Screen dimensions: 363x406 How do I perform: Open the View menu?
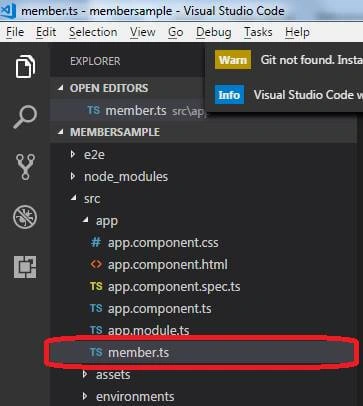[x=143, y=32]
